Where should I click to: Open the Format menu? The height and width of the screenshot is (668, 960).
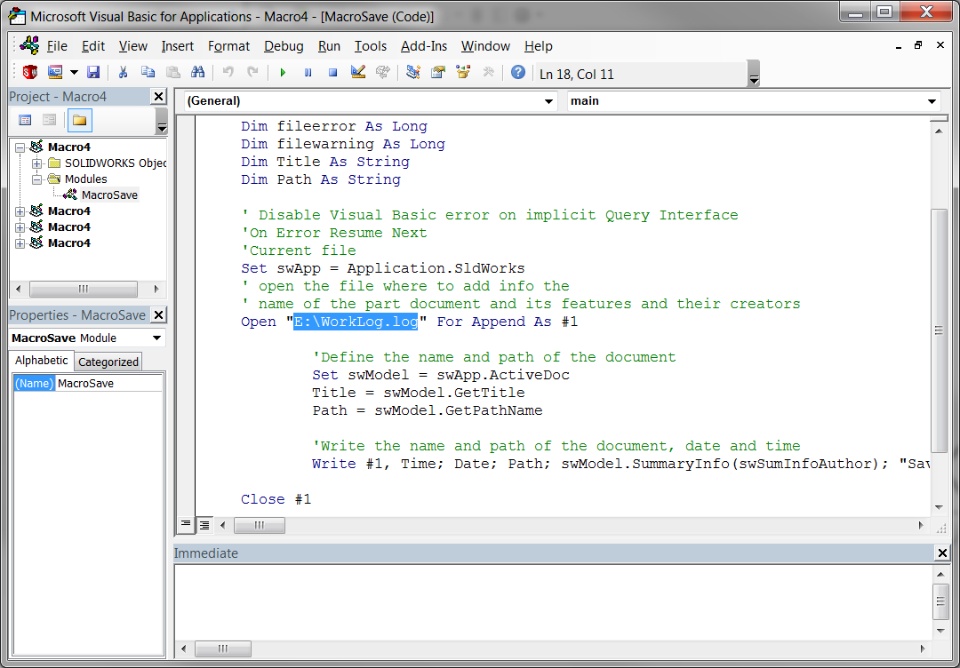click(x=228, y=46)
